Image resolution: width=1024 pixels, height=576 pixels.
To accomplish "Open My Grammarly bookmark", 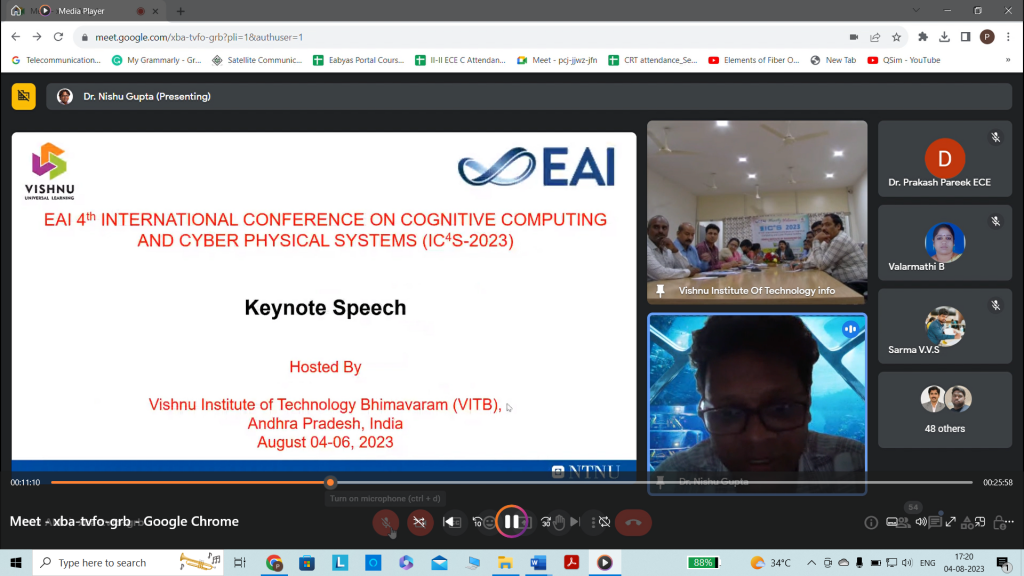I will coord(157,60).
